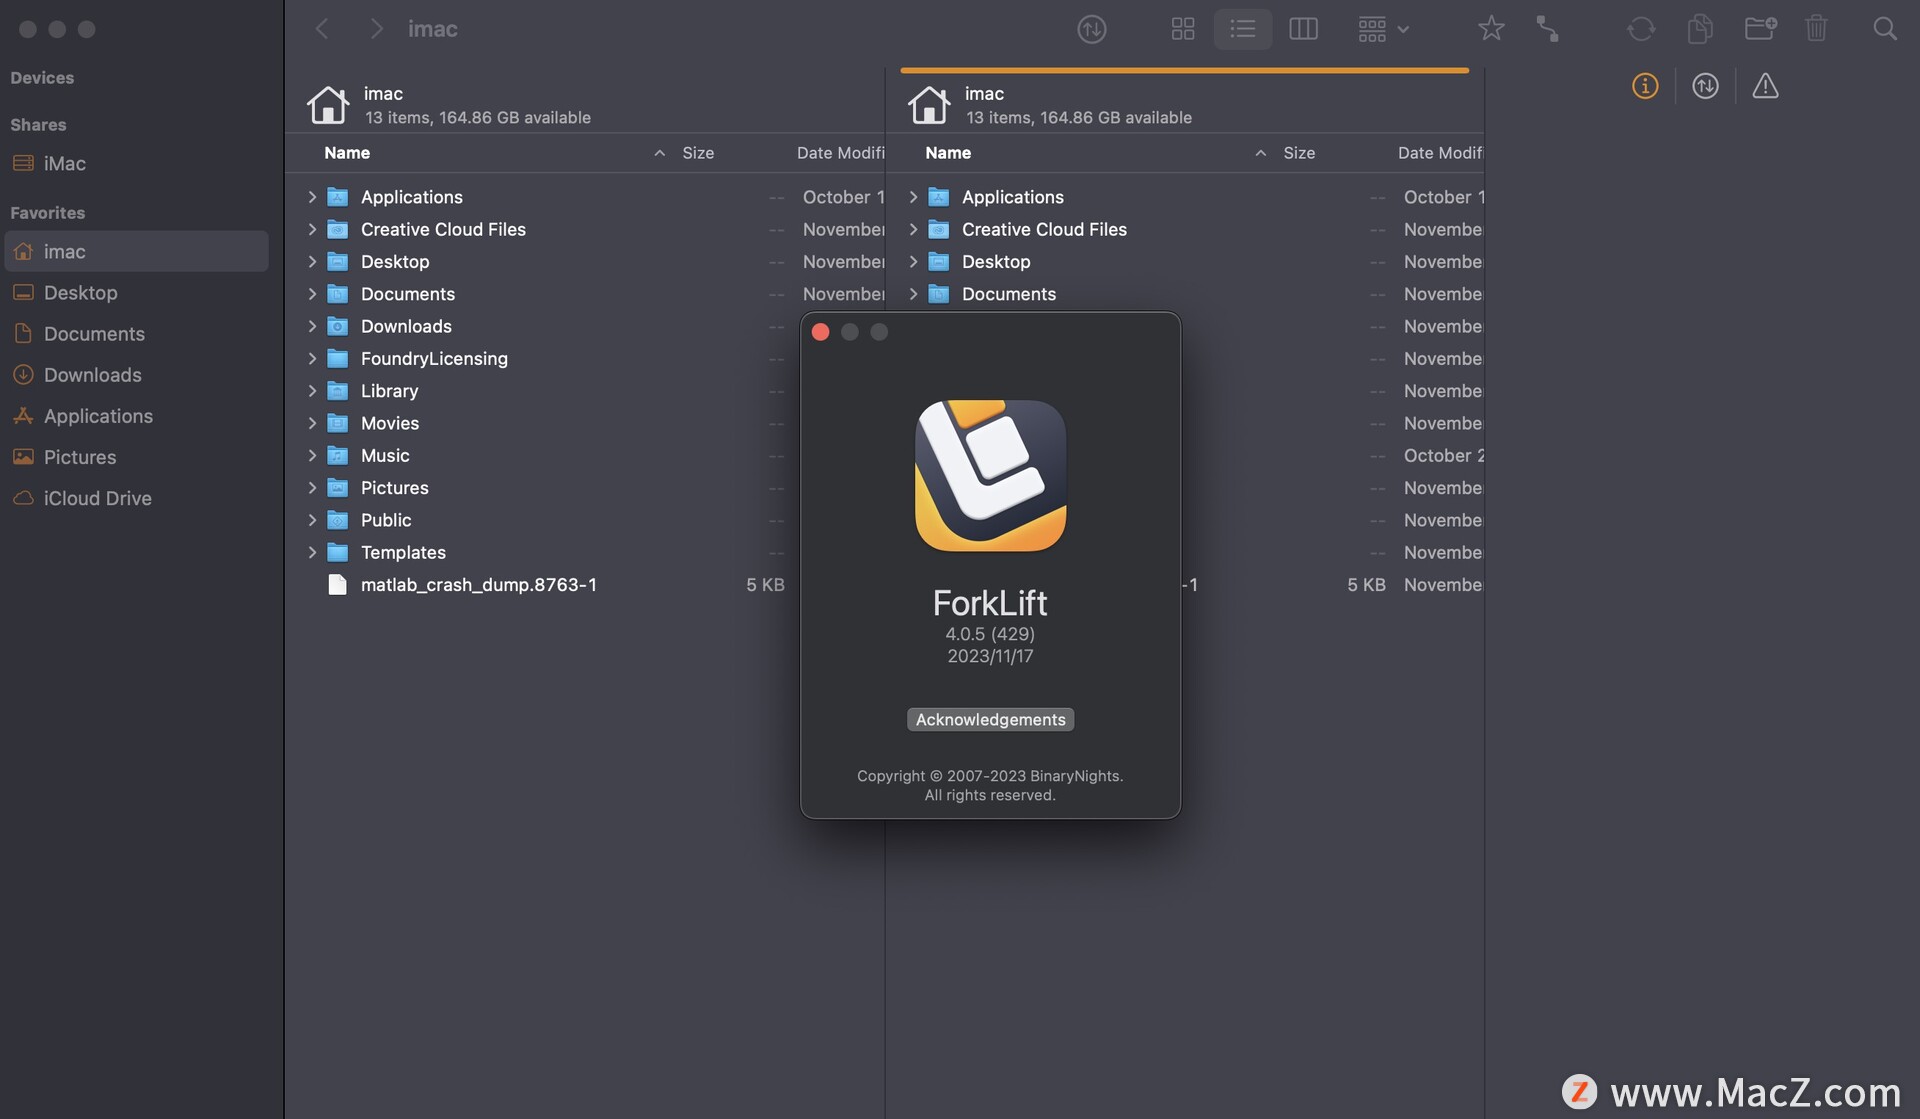Image resolution: width=1920 pixels, height=1119 pixels.
Task: Expand Public folder in left pane
Action: click(312, 520)
